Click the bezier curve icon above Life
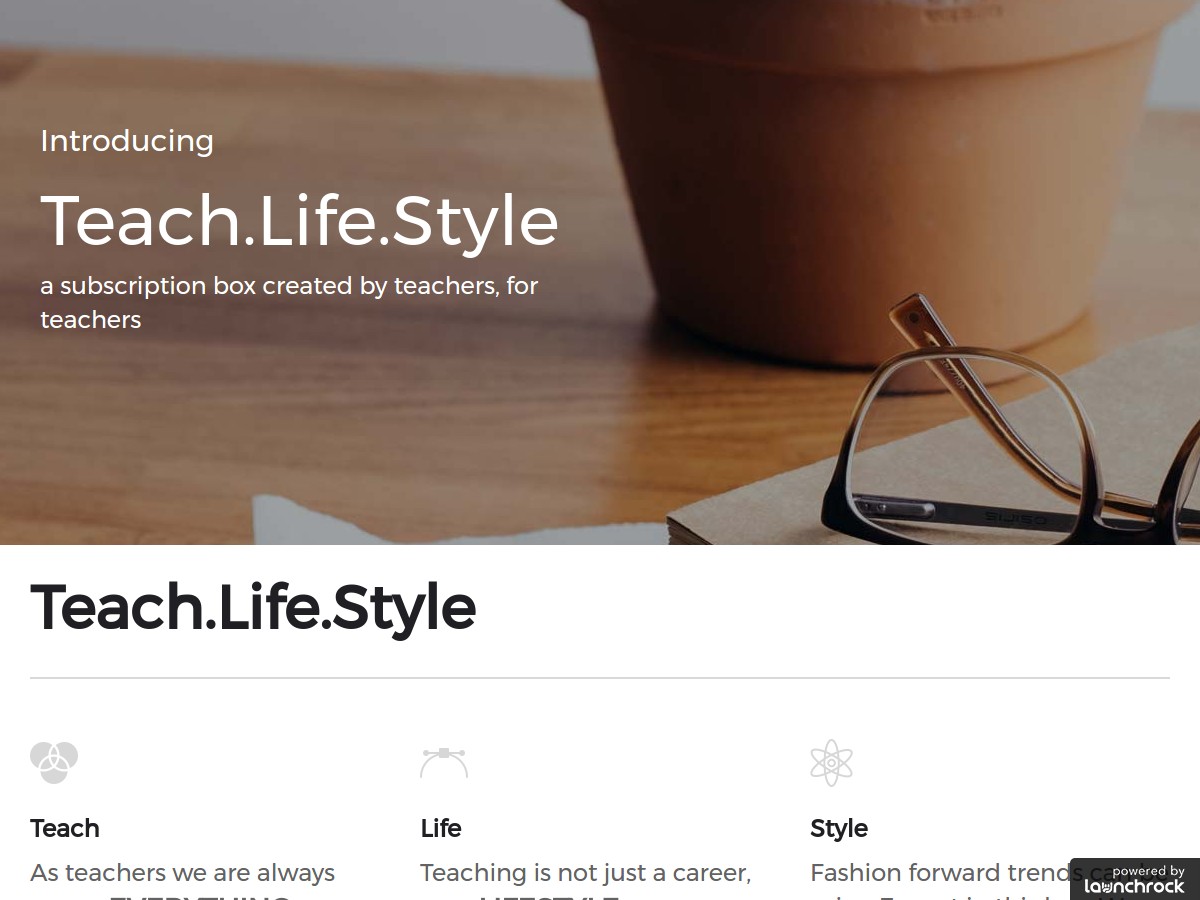The width and height of the screenshot is (1200, 900). click(444, 763)
